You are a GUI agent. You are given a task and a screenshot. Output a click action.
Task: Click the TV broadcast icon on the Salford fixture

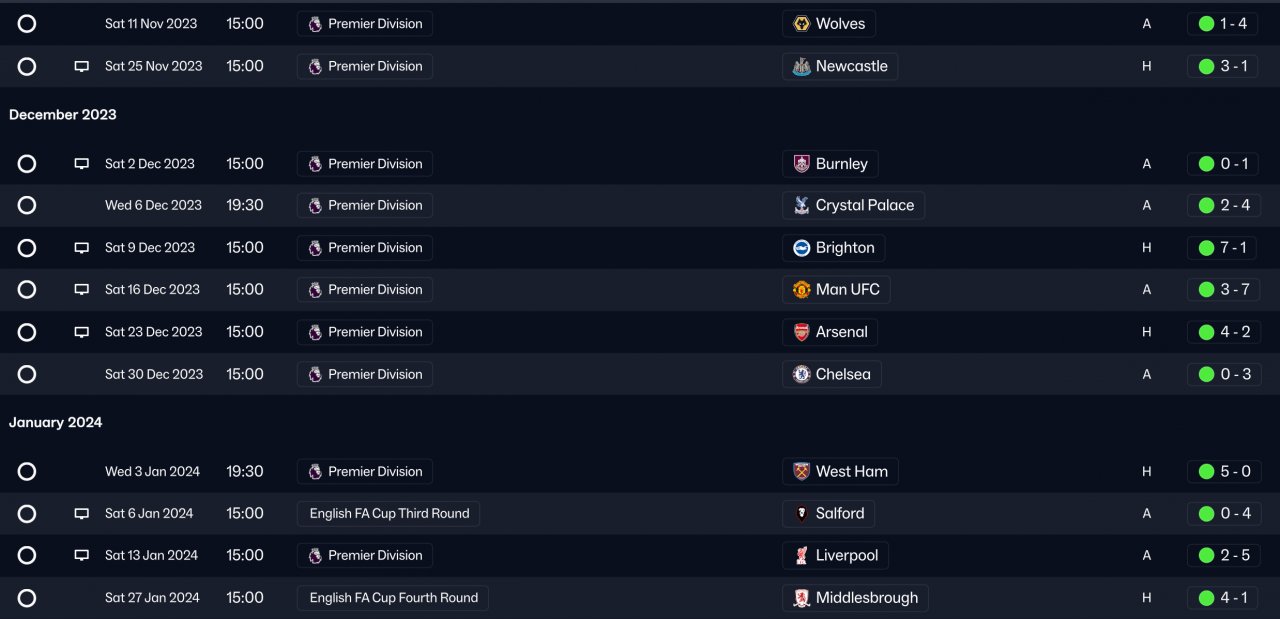point(82,514)
